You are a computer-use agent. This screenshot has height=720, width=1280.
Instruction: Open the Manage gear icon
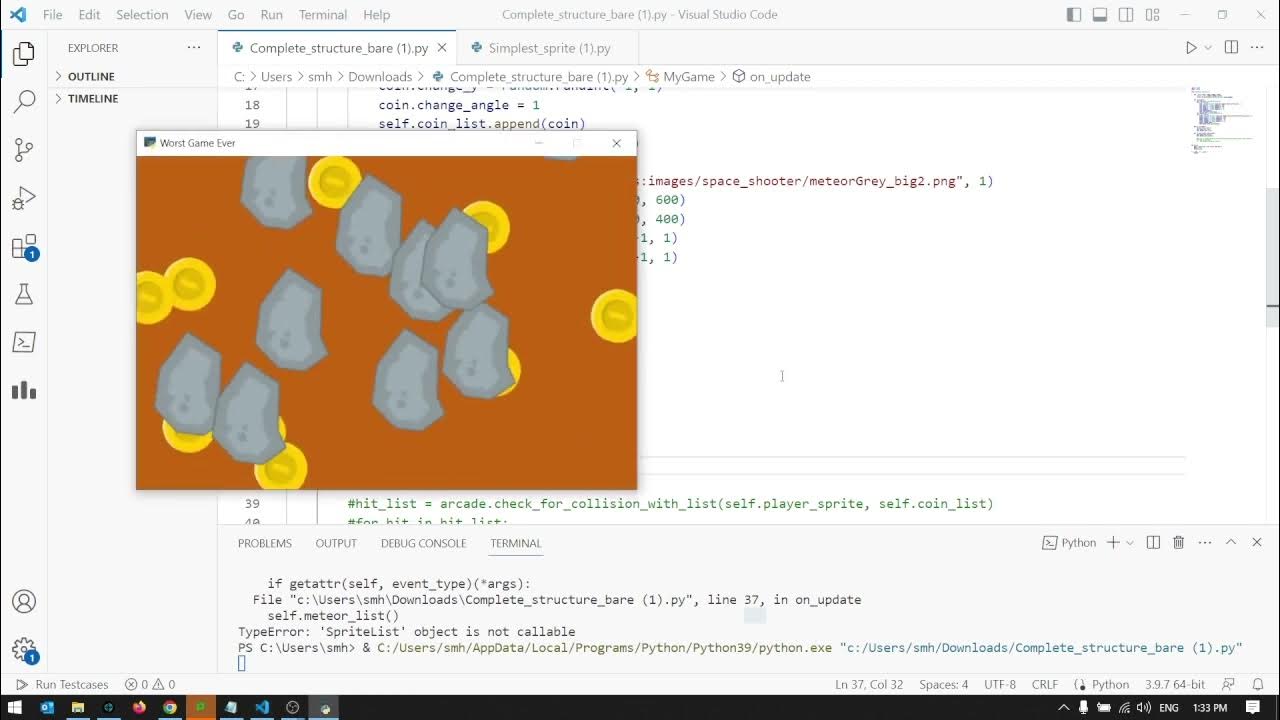[x=24, y=650]
